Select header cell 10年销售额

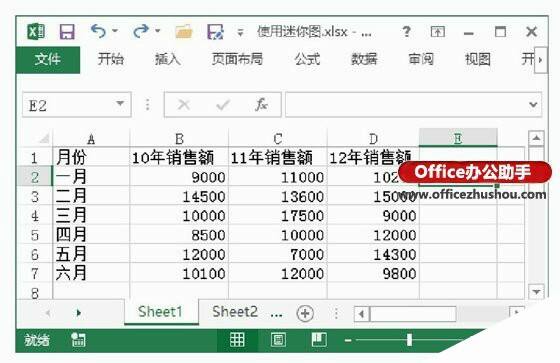tap(179, 158)
